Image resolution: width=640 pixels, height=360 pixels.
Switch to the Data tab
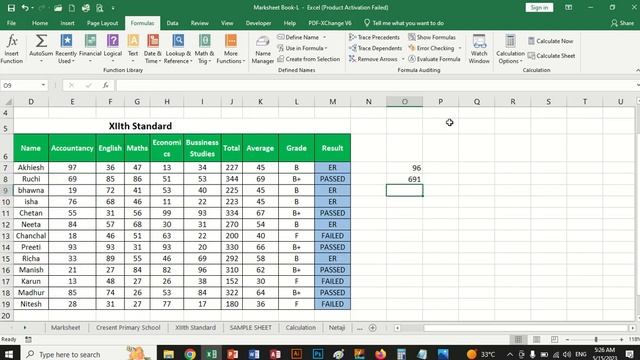click(x=172, y=23)
